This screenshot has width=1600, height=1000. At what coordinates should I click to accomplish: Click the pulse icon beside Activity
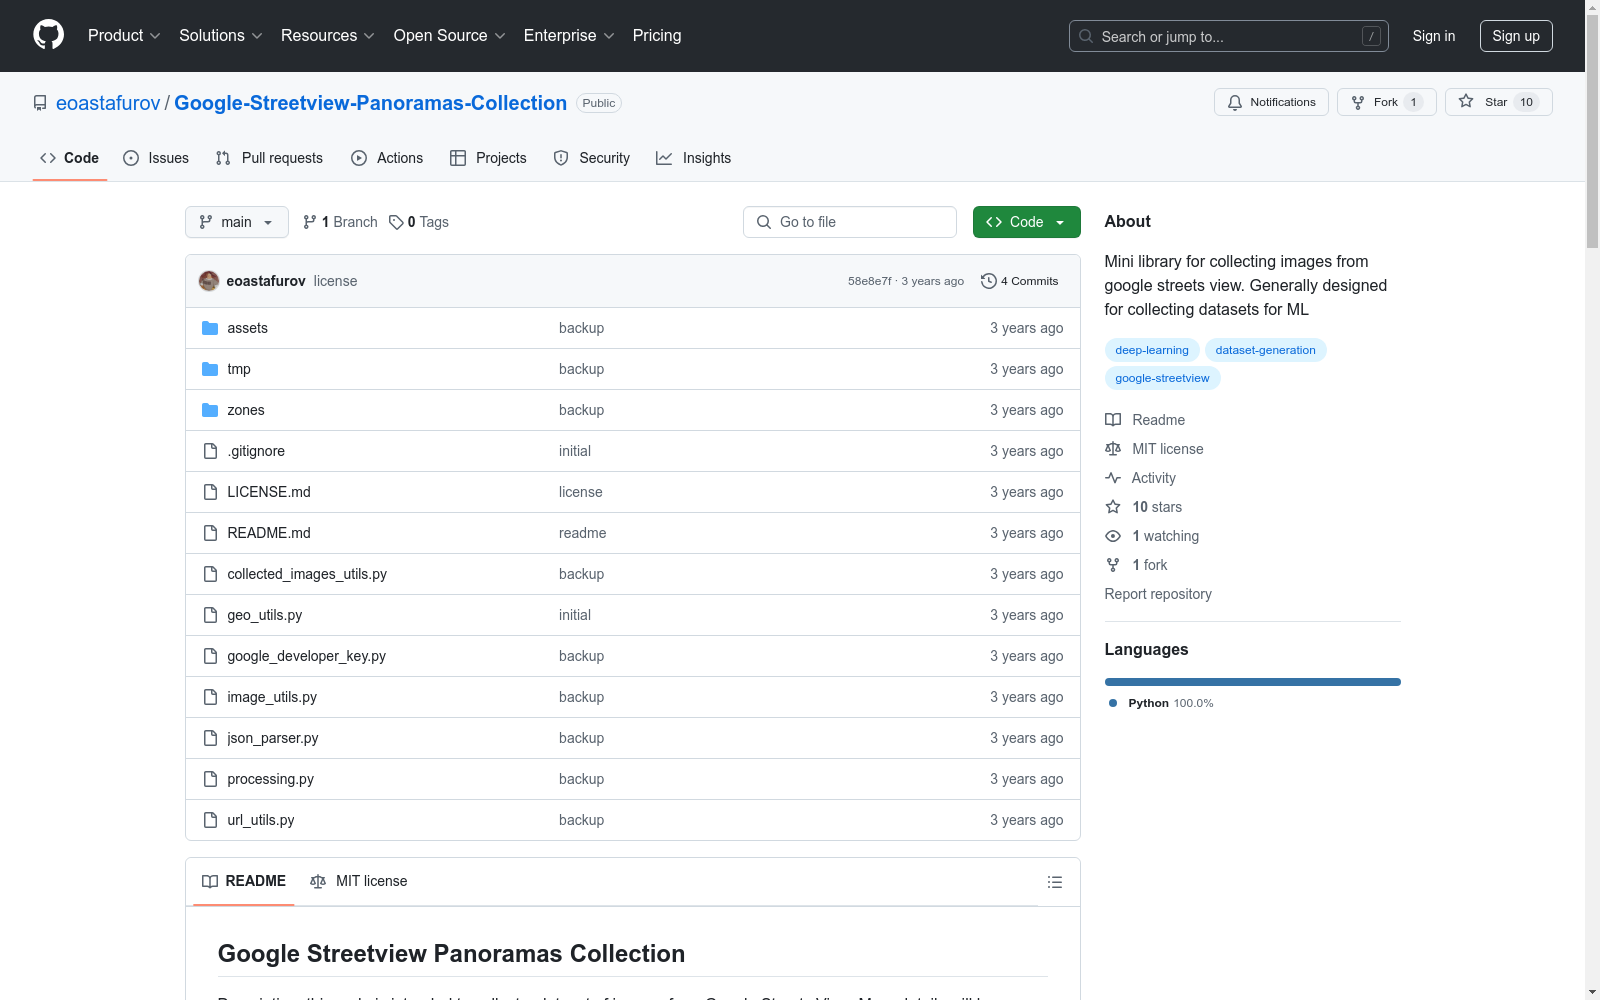1113,478
